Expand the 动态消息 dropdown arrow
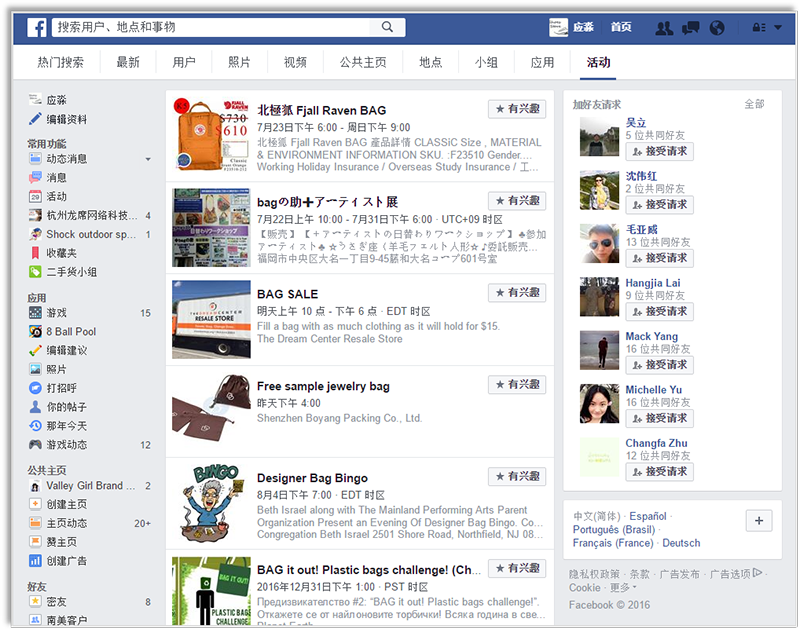This screenshot has height=629, width=800. point(148,159)
